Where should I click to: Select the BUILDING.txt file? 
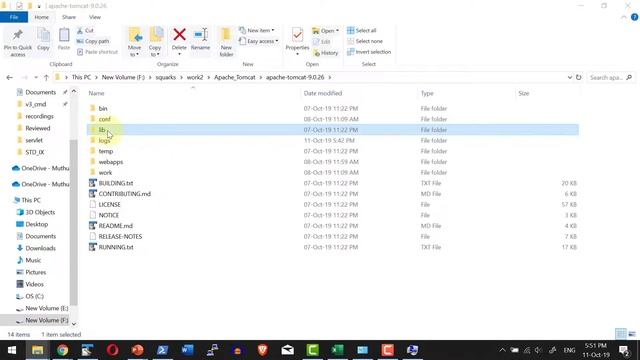click(116, 183)
